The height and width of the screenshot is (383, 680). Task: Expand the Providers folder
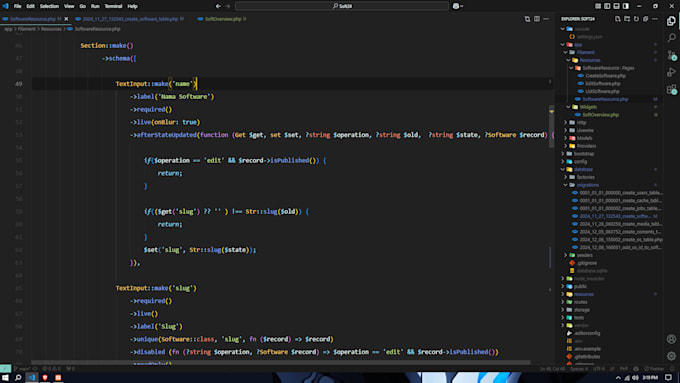pos(566,146)
